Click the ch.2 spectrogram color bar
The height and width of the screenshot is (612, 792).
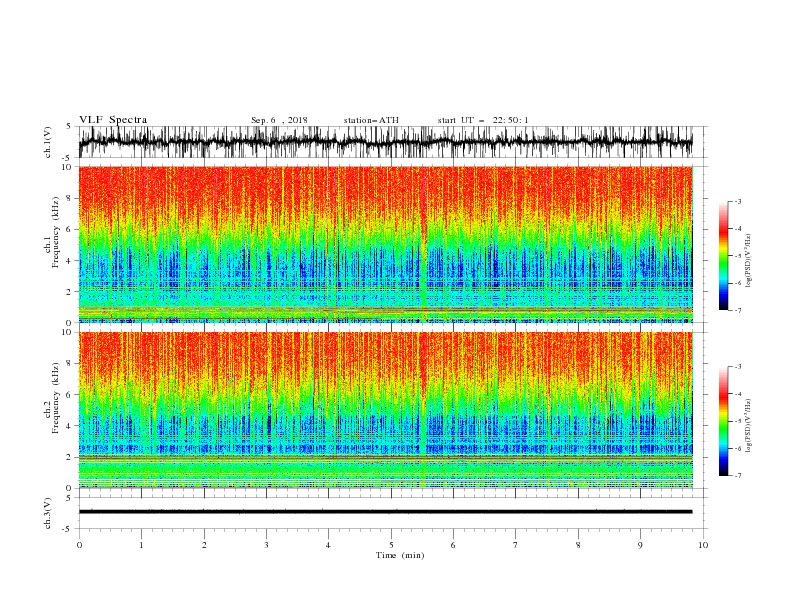724,421
